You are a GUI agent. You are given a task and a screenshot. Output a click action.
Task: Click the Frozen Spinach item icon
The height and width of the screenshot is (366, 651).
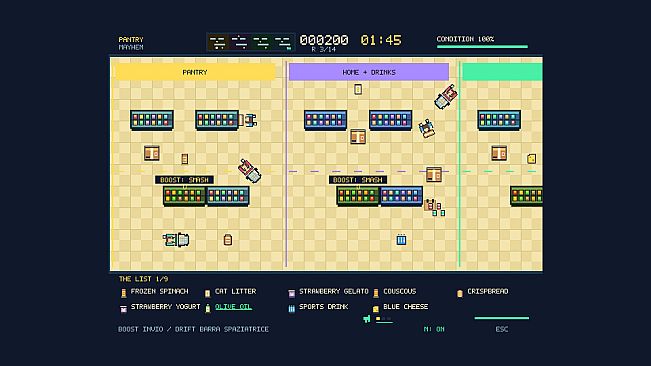[x=123, y=293]
